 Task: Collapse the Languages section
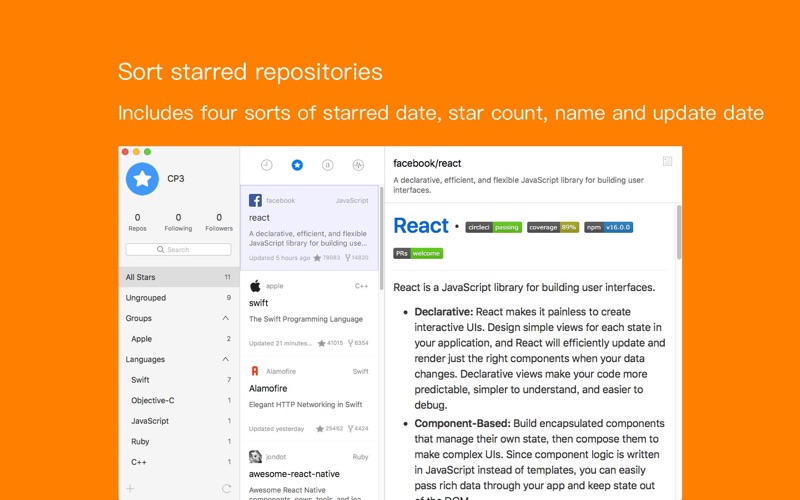pyautogui.click(x=226, y=359)
